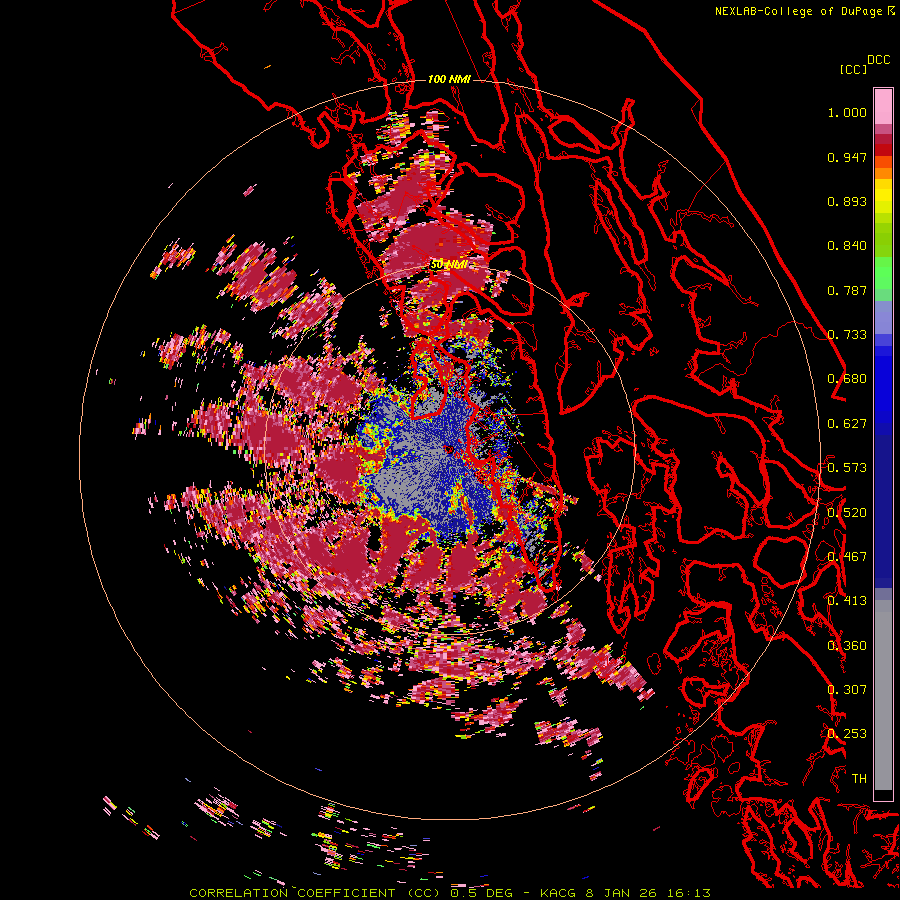Click the 0.893 value on the color scale
The height and width of the screenshot is (900, 900).
(x=847, y=201)
